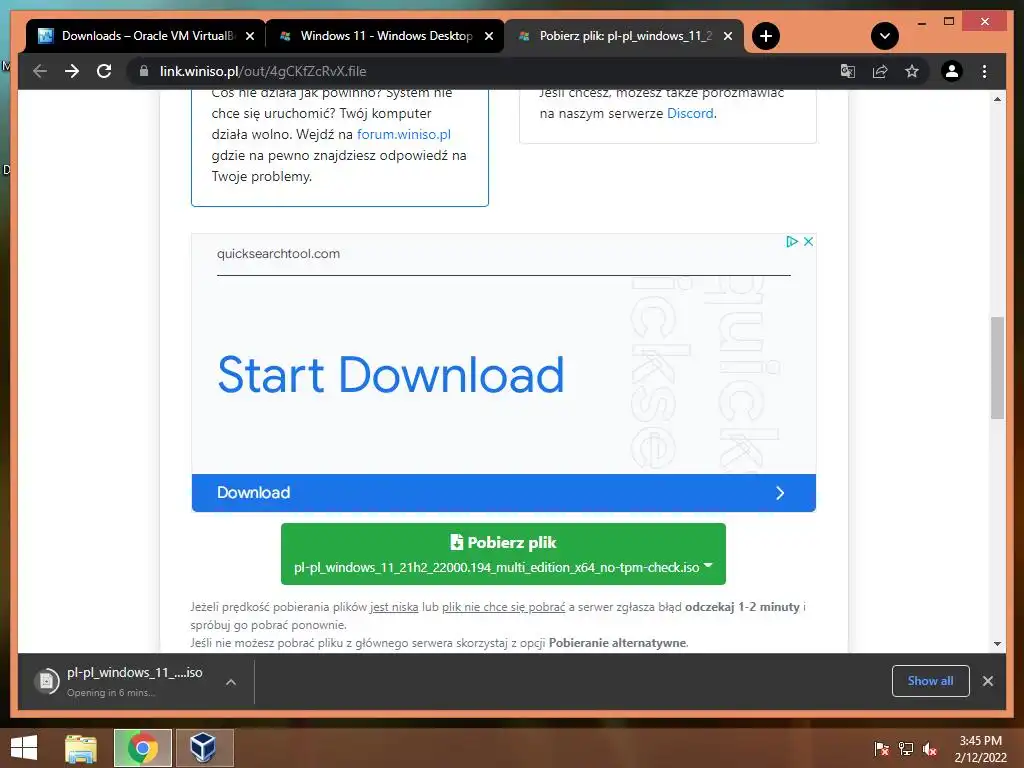Click the taskbar clock and date

tap(980, 749)
